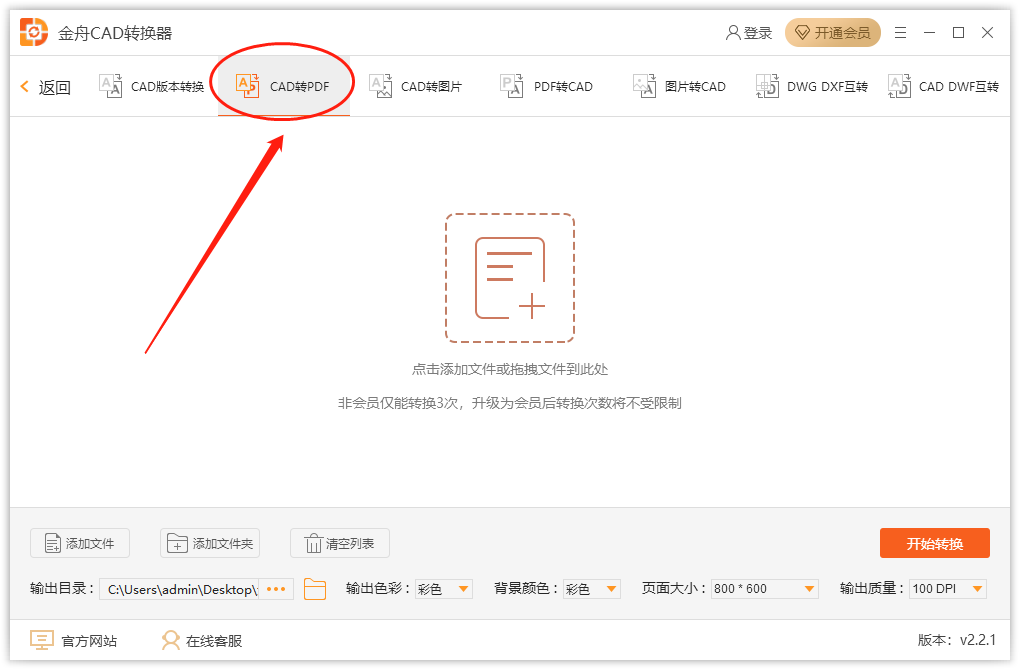The image size is (1020, 670).
Task: Click the add-file drop zone icon
Action: (x=510, y=278)
